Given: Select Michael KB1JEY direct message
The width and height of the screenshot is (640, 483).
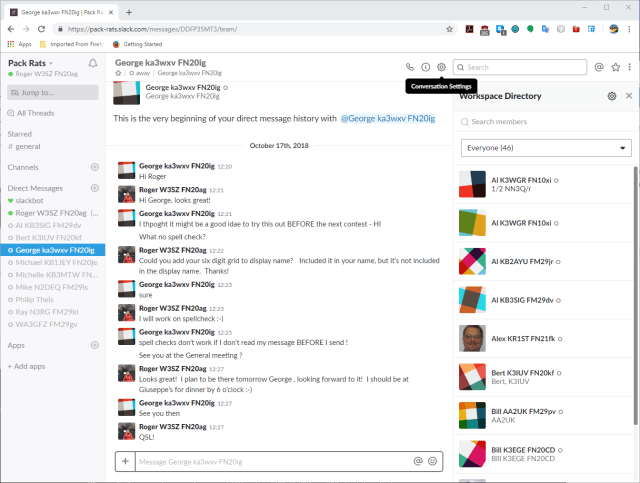Looking at the screenshot, I should tap(53, 262).
